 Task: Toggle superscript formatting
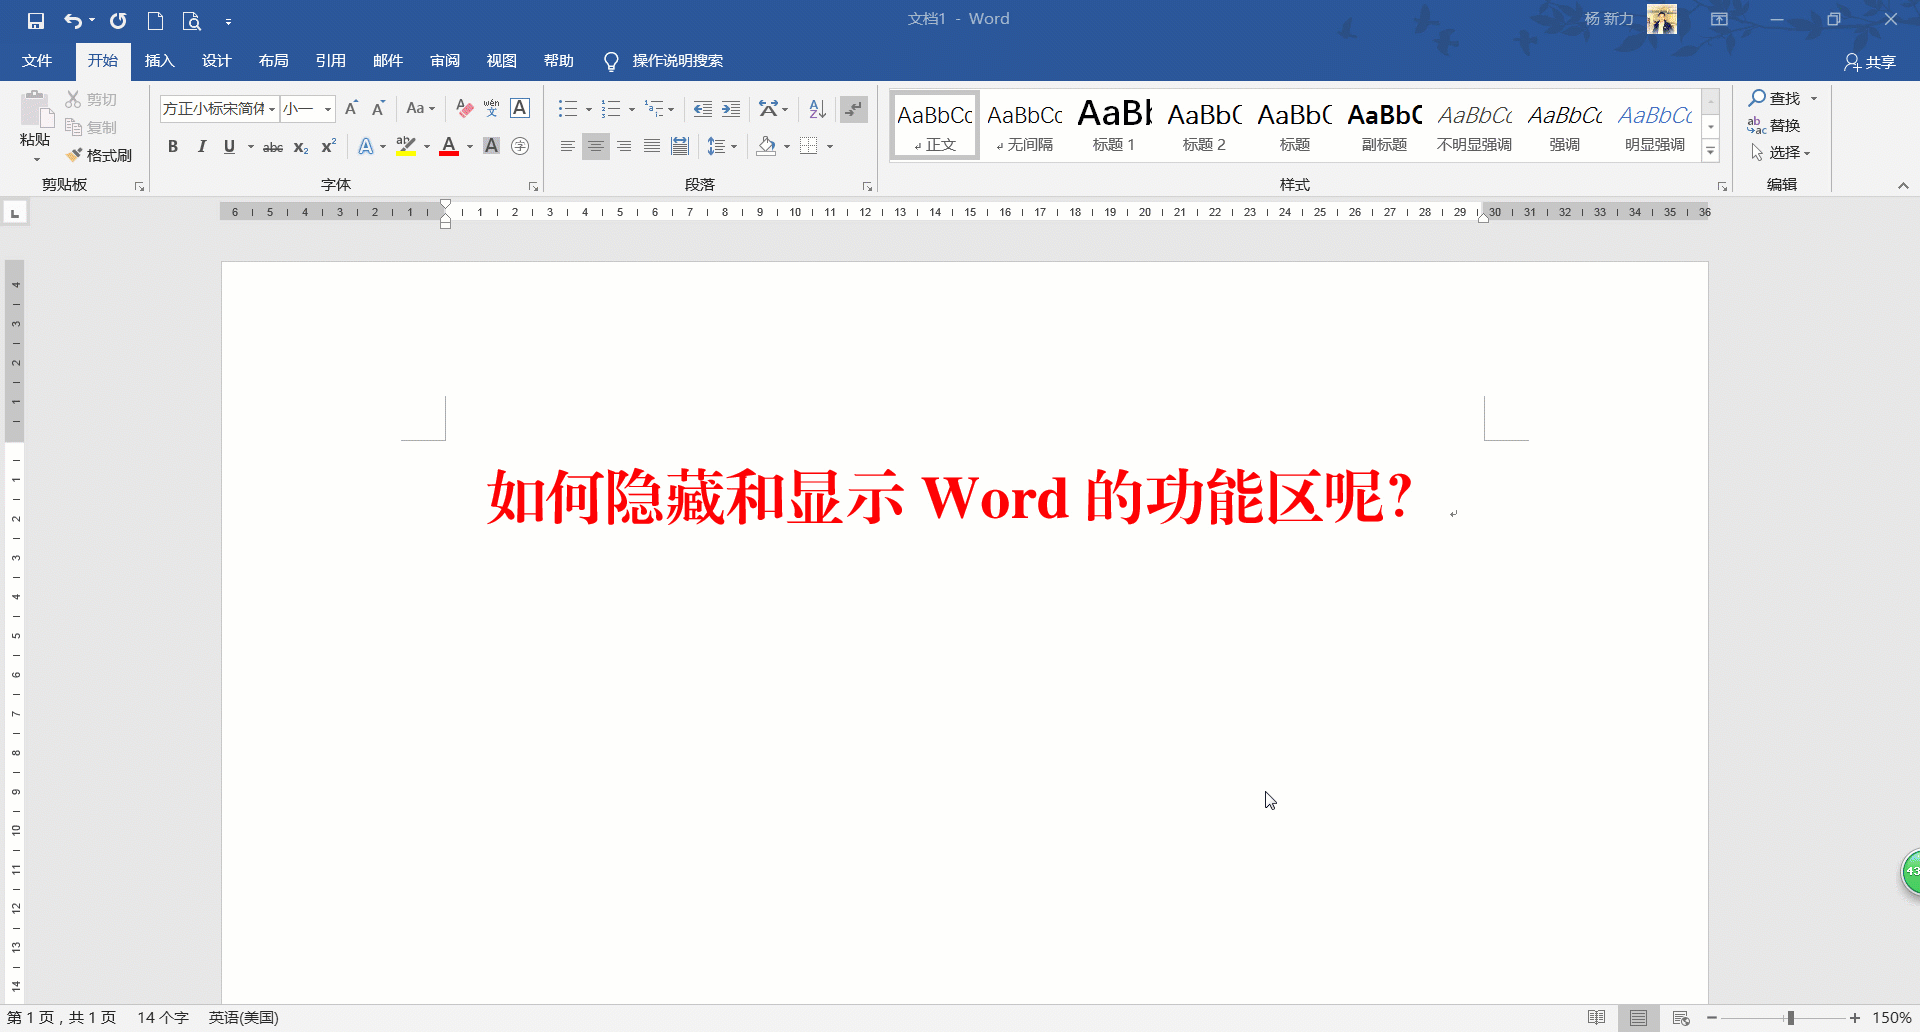click(328, 147)
